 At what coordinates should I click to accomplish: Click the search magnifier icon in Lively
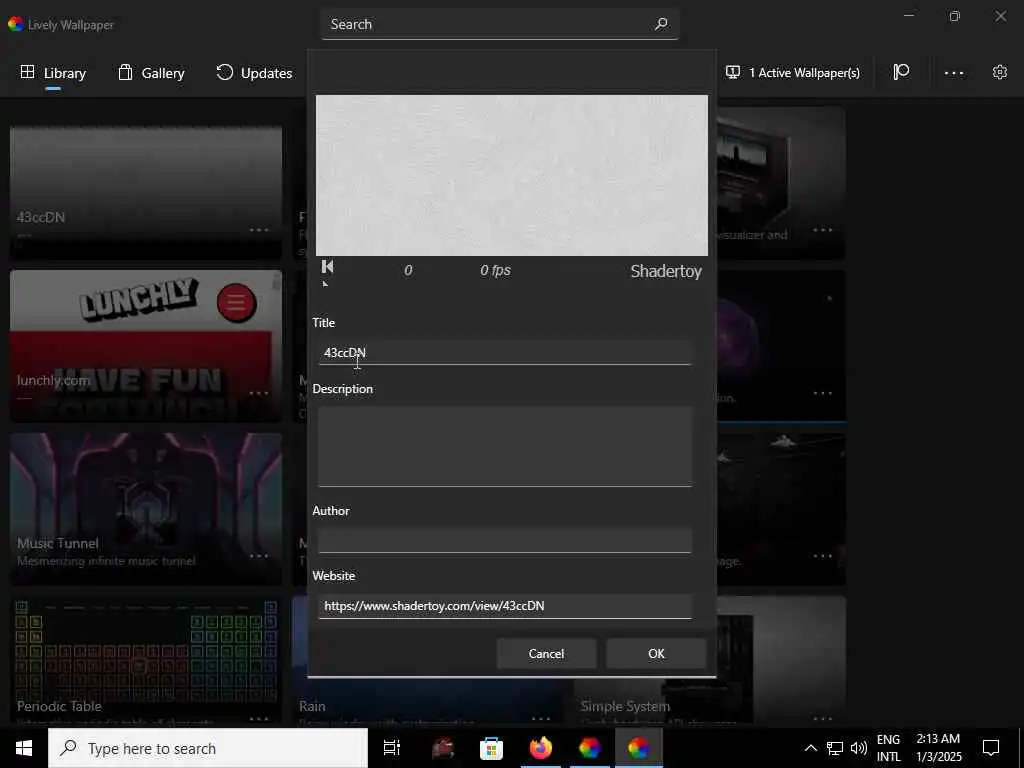[661, 24]
